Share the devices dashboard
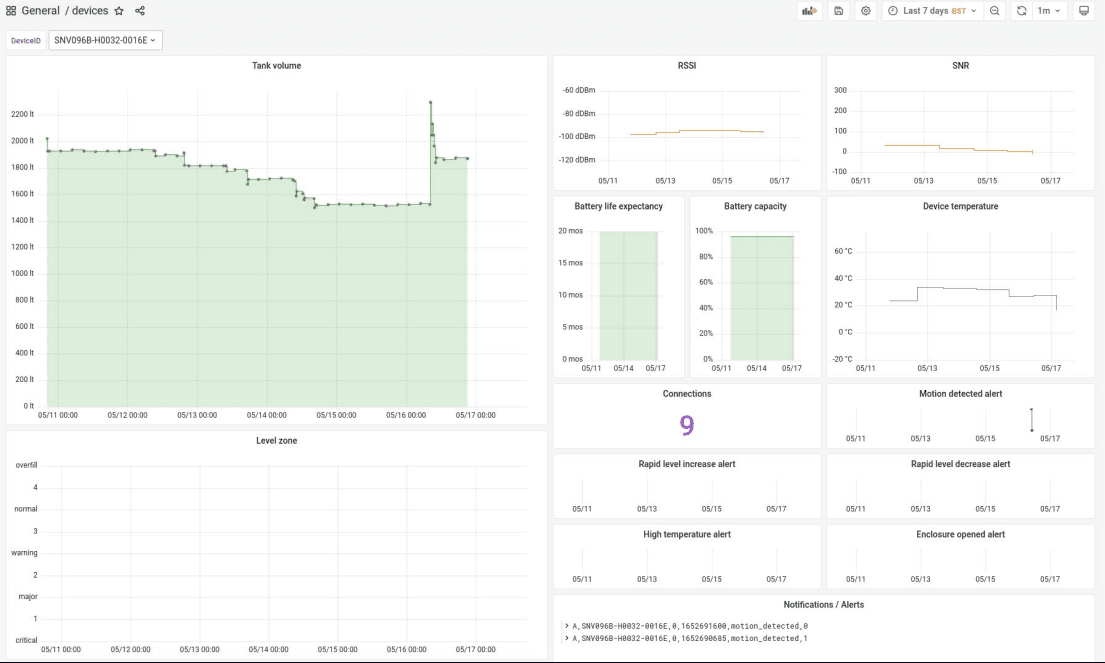Screen dimensions: 1105x663 pyautogui.click(x=138, y=11)
